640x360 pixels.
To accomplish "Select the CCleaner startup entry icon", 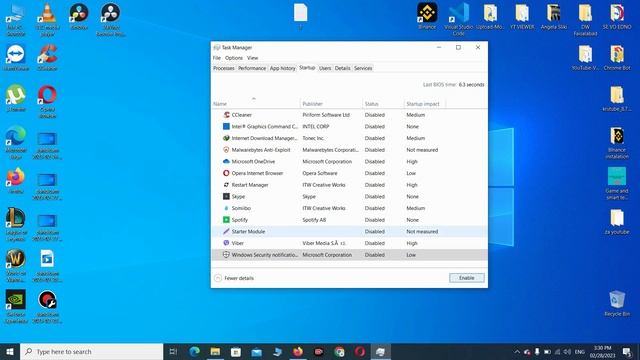I will click(226, 115).
